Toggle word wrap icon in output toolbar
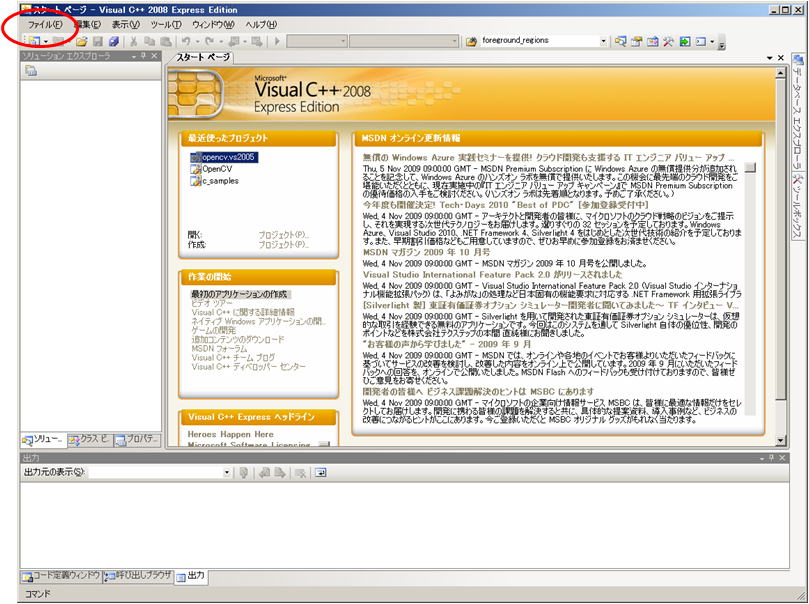The image size is (809, 604). [321, 472]
